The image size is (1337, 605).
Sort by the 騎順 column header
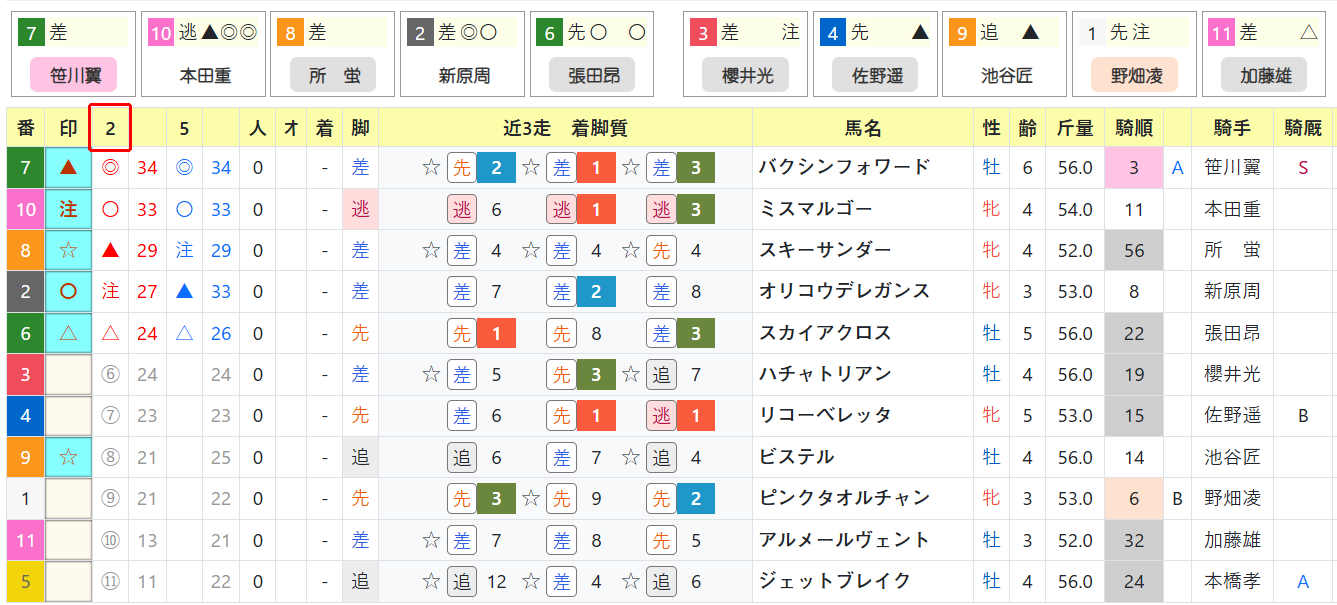[1134, 128]
